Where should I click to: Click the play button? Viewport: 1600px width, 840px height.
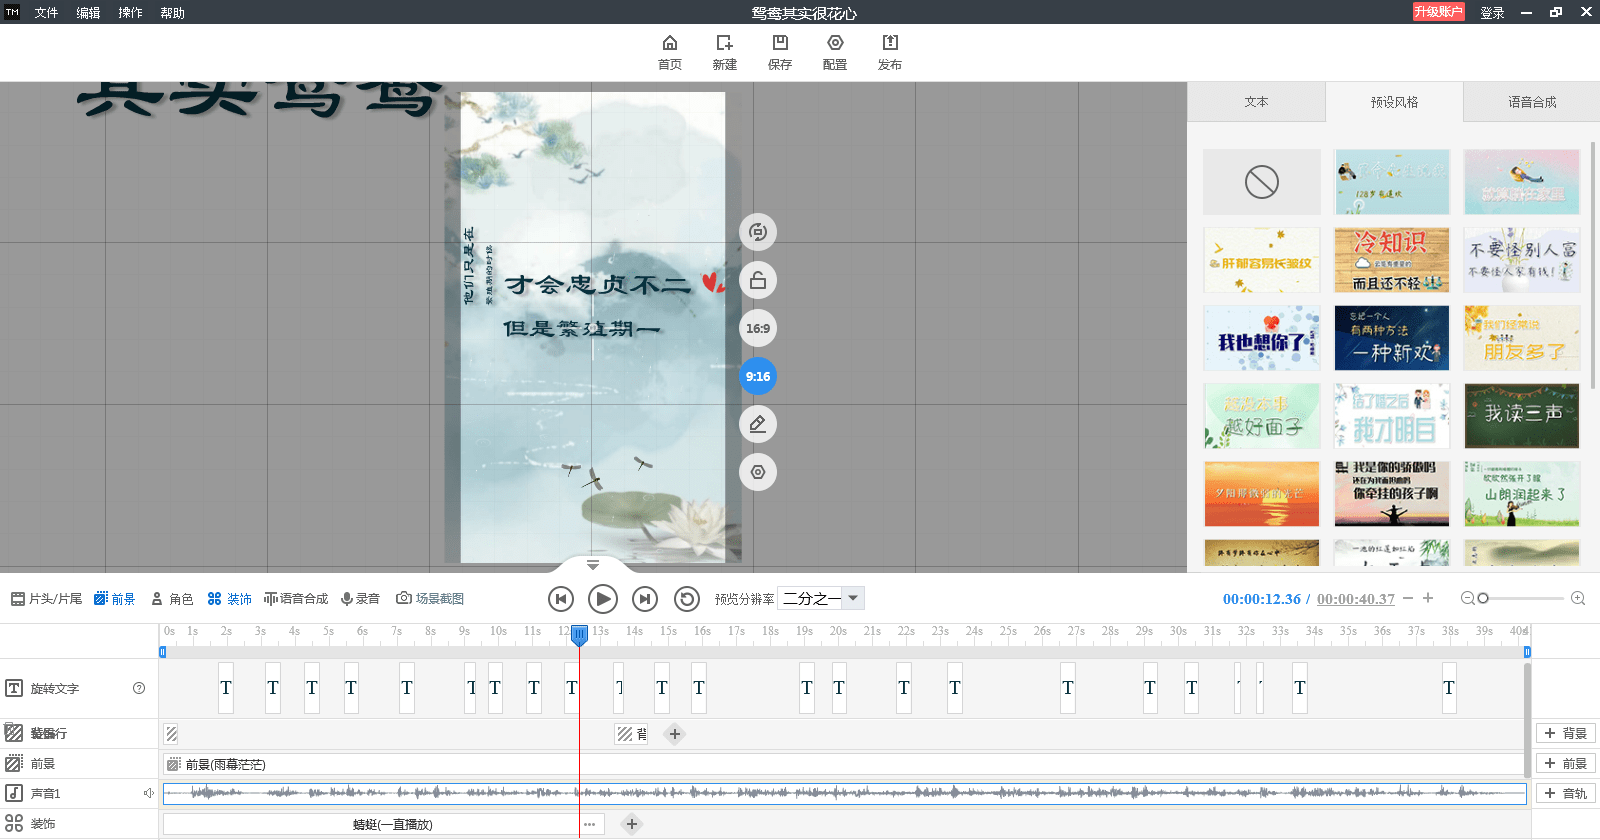(x=603, y=599)
